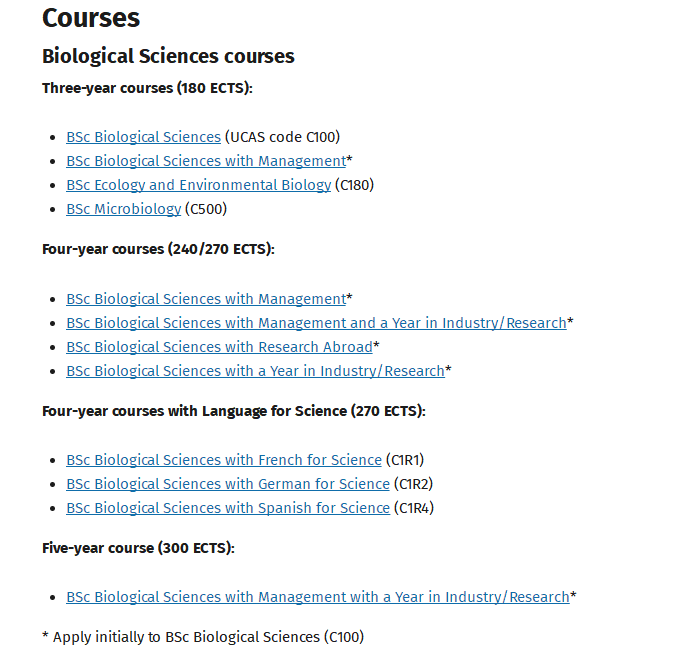Click the (UCAS code C100) text
The height and width of the screenshot is (665, 682).
pos(282,137)
